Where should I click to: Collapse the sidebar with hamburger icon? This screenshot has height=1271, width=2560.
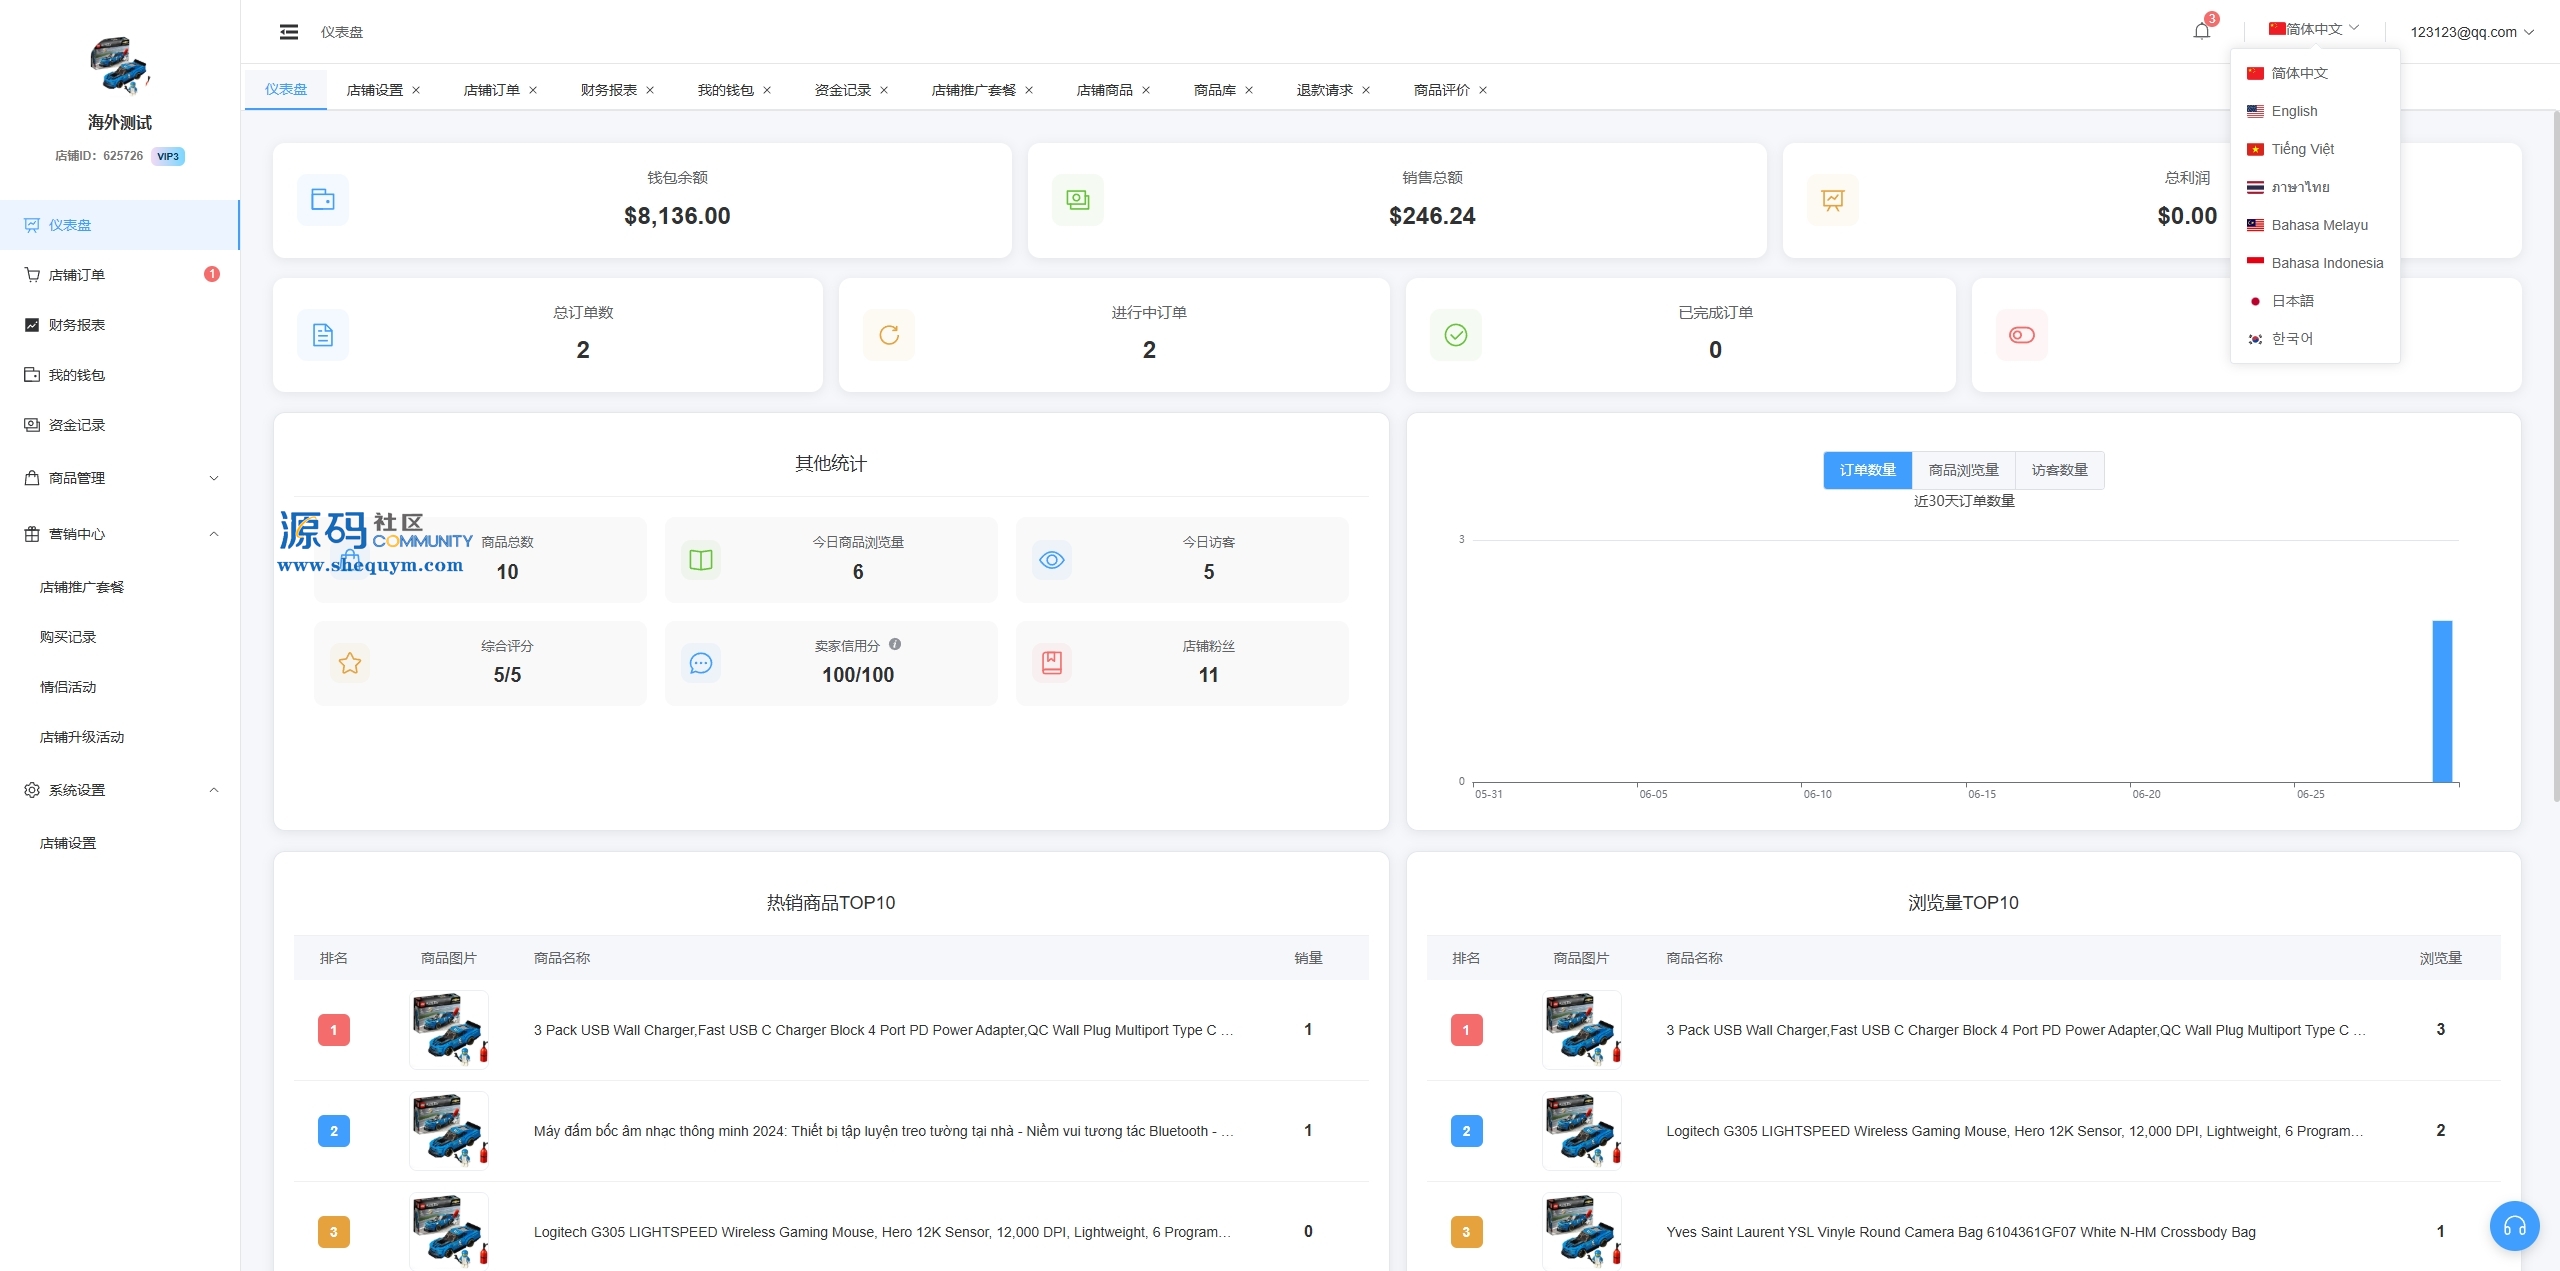pos(289,32)
